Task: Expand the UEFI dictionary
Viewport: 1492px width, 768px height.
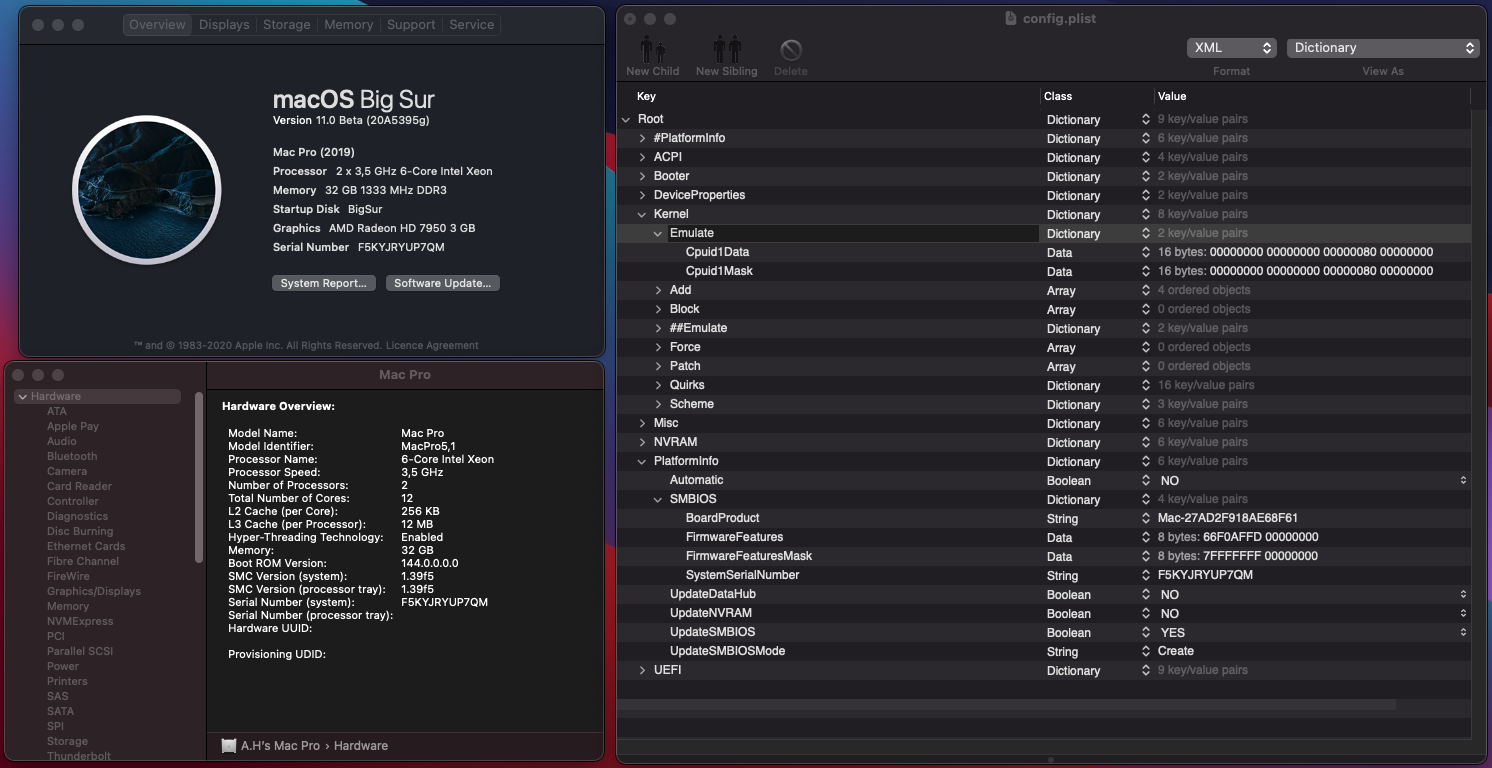Action: coord(642,670)
